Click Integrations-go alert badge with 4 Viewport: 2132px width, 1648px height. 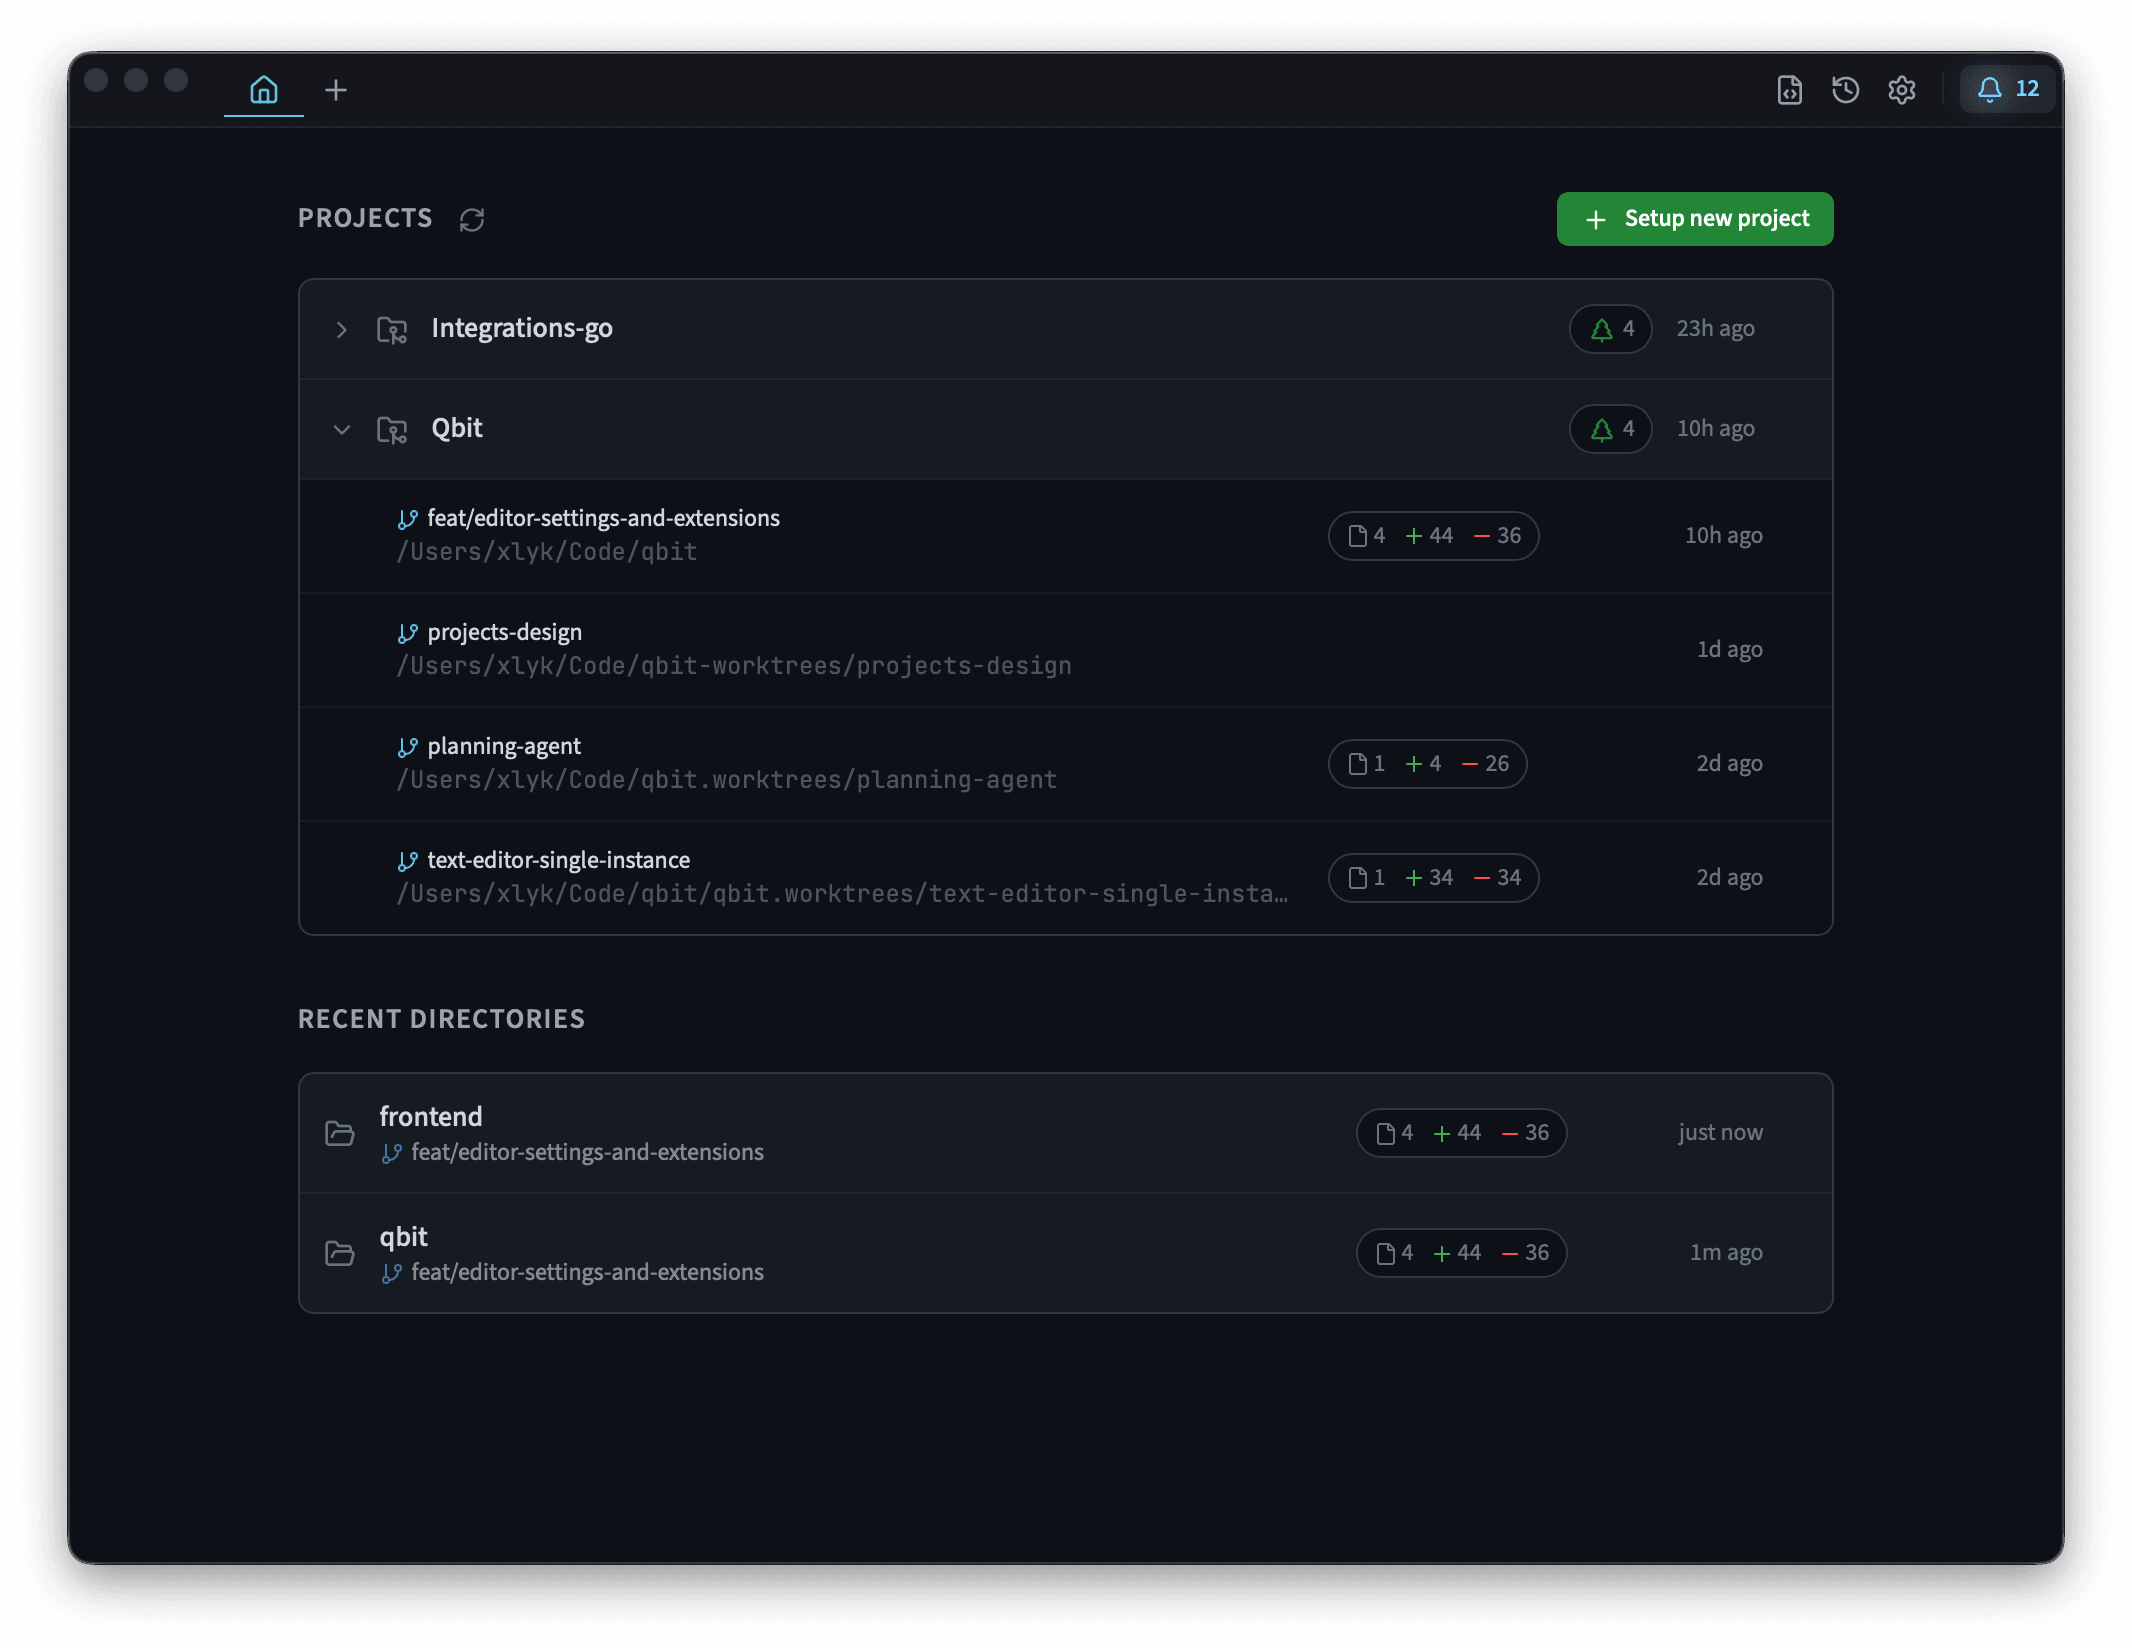click(x=1610, y=329)
